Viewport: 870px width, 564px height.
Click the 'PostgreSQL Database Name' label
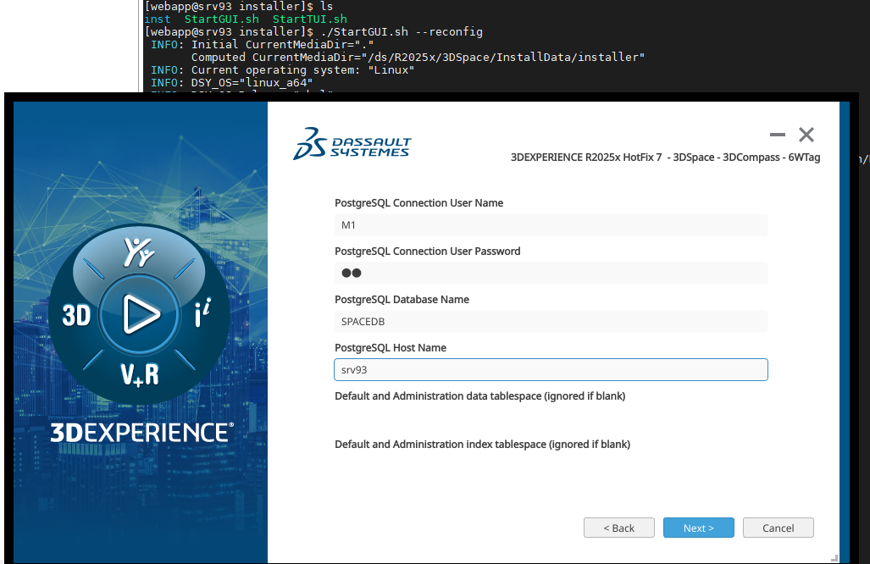(x=402, y=300)
